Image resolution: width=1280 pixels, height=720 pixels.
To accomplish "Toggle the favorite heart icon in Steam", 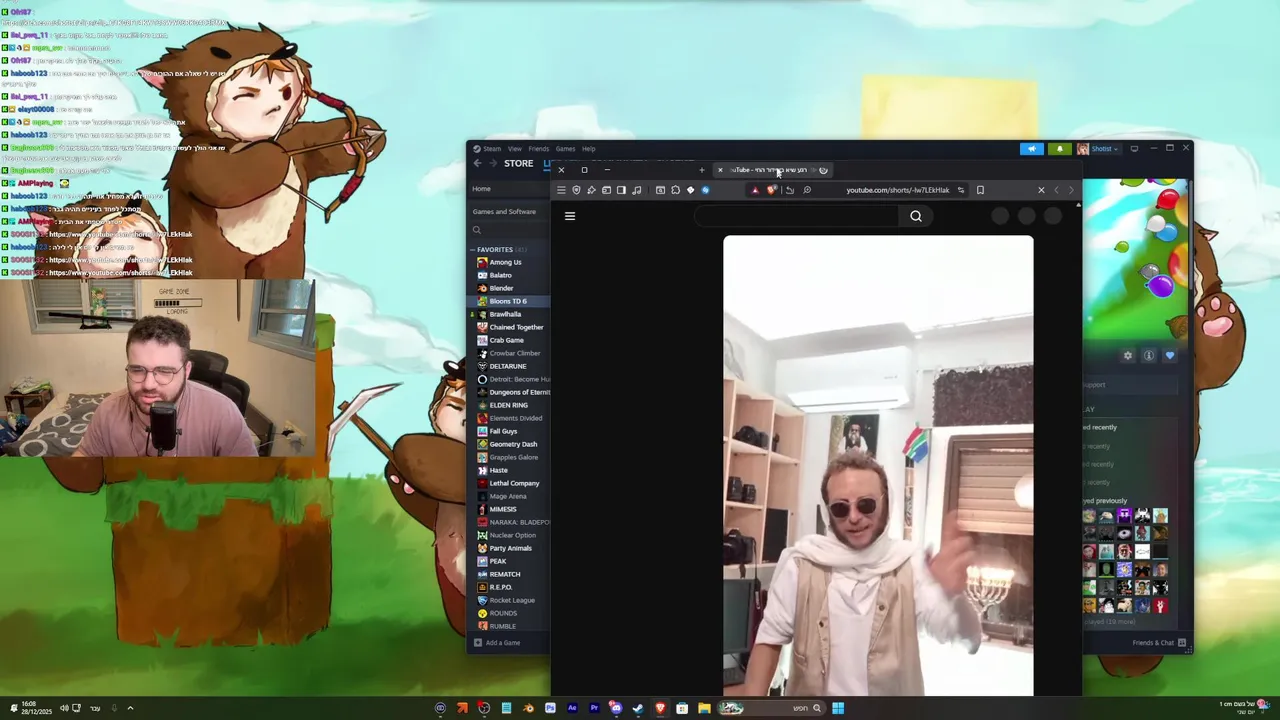I will tap(1170, 355).
